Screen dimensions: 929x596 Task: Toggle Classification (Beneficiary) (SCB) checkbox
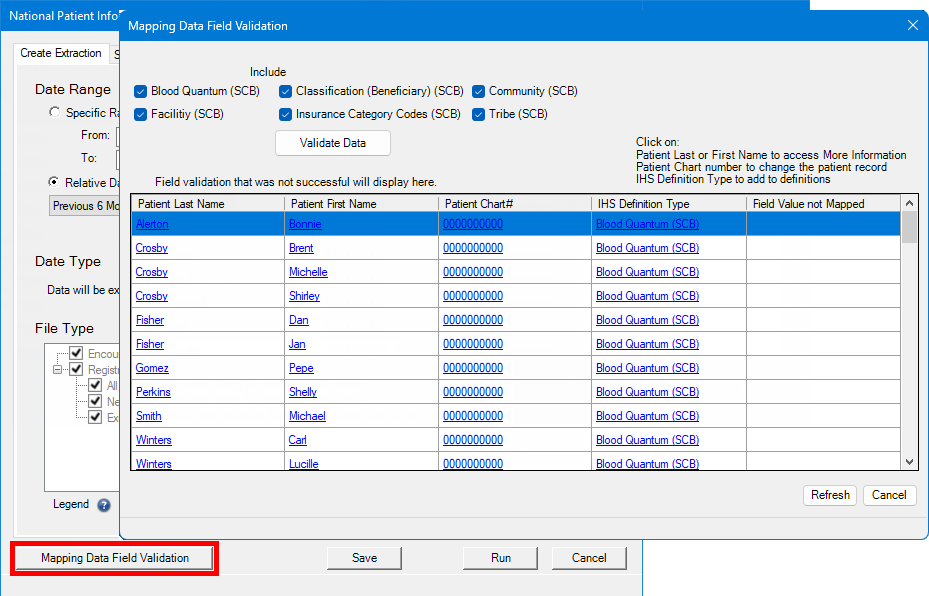(x=286, y=91)
